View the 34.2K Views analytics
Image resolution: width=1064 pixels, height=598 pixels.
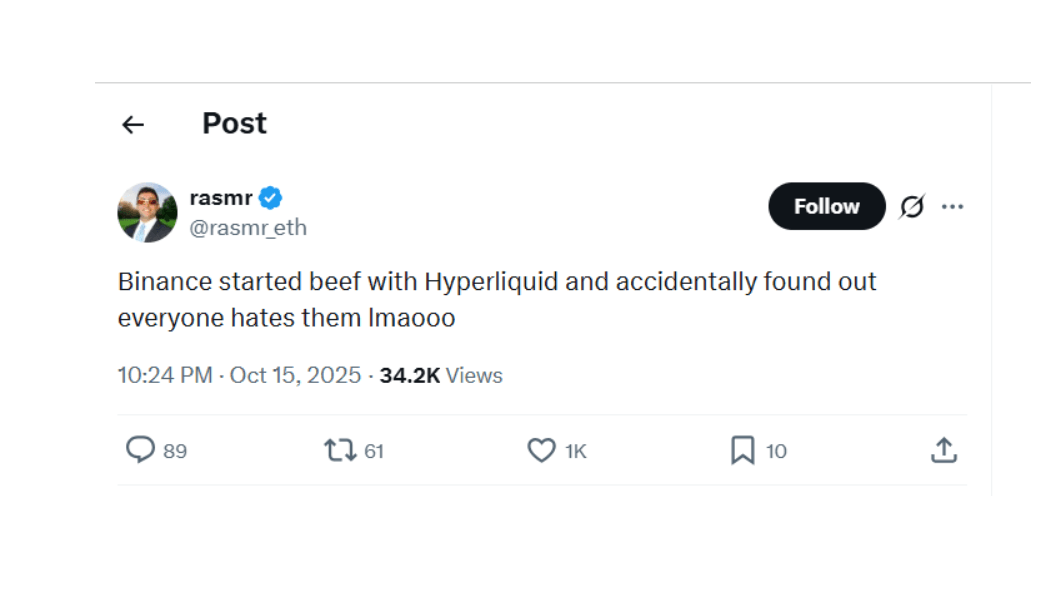441,375
